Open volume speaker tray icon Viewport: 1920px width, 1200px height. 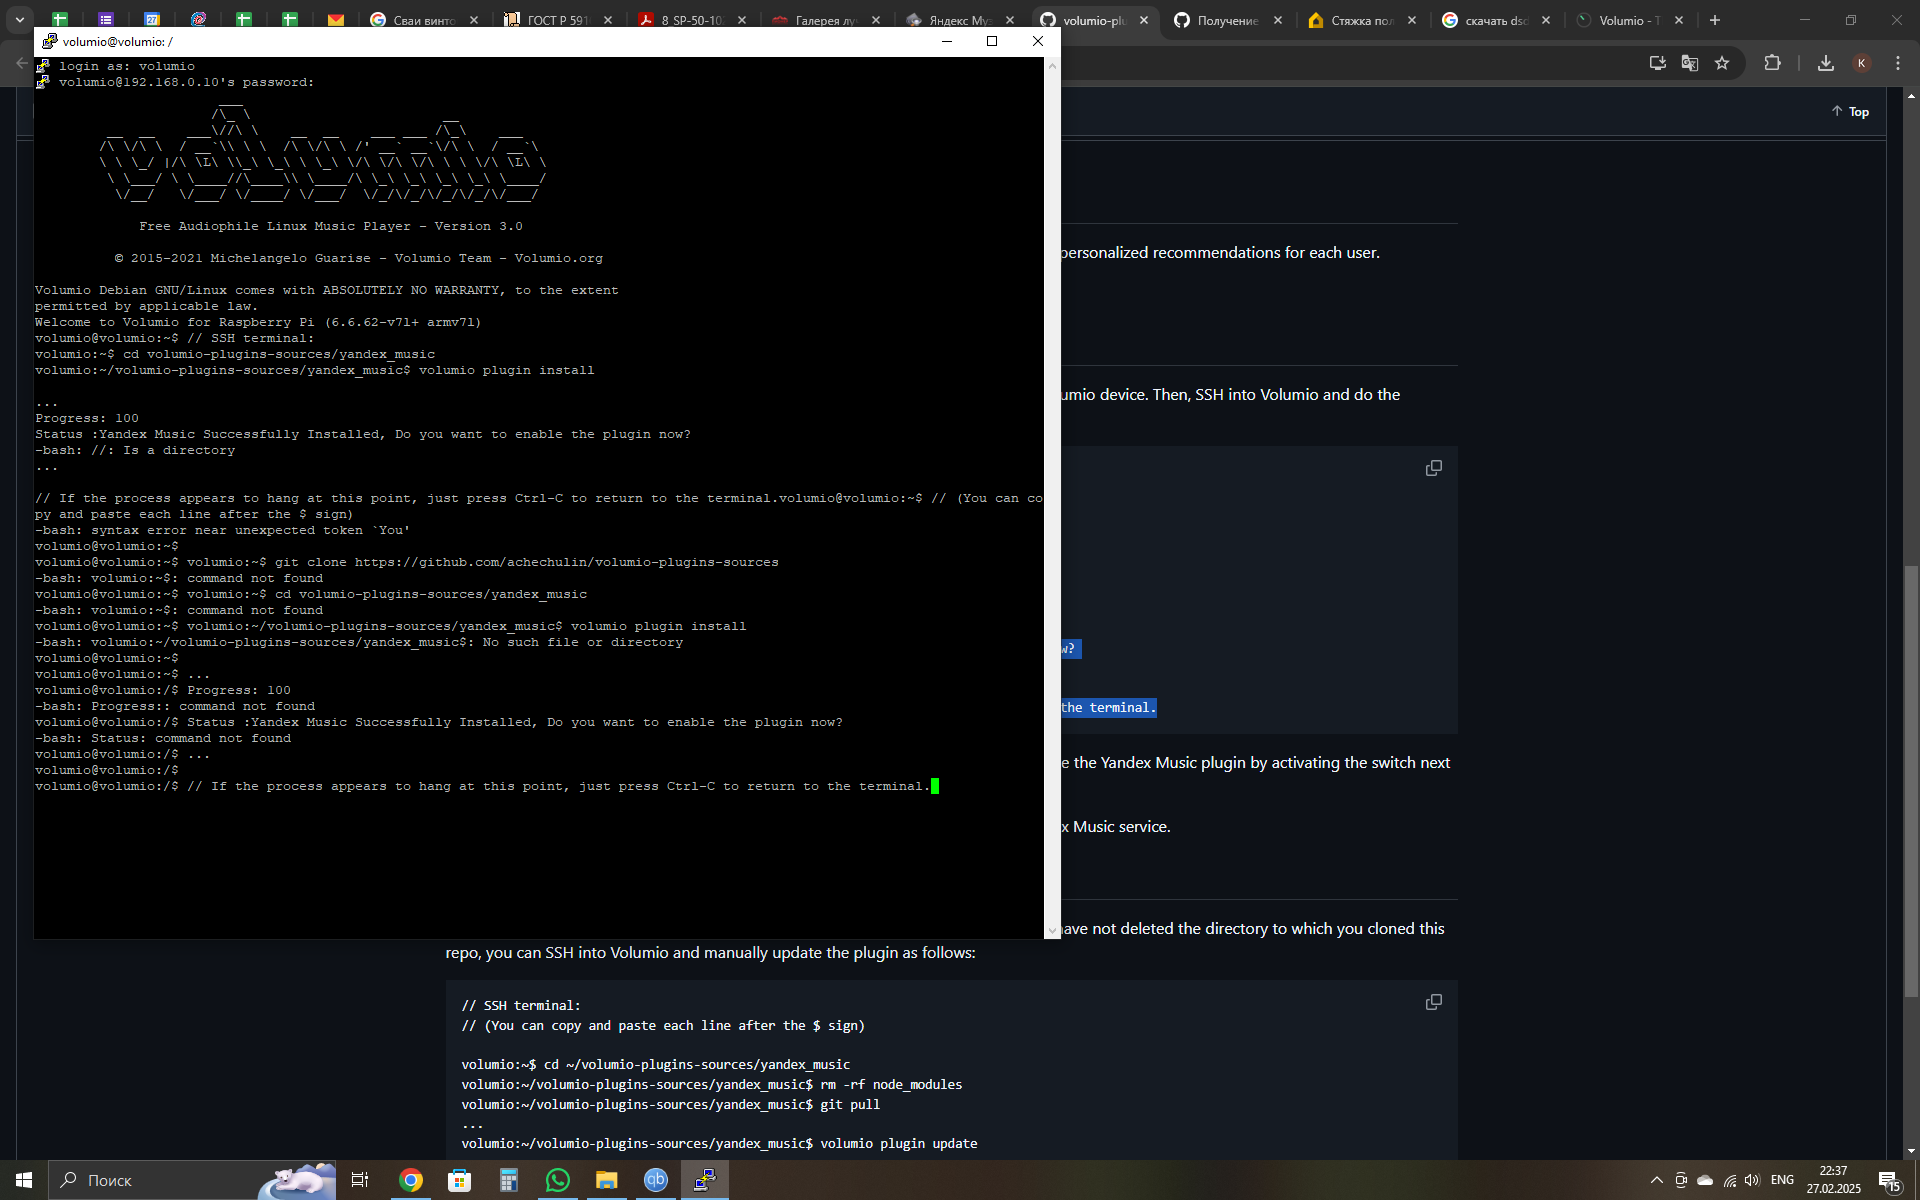[x=1752, y=1180]
